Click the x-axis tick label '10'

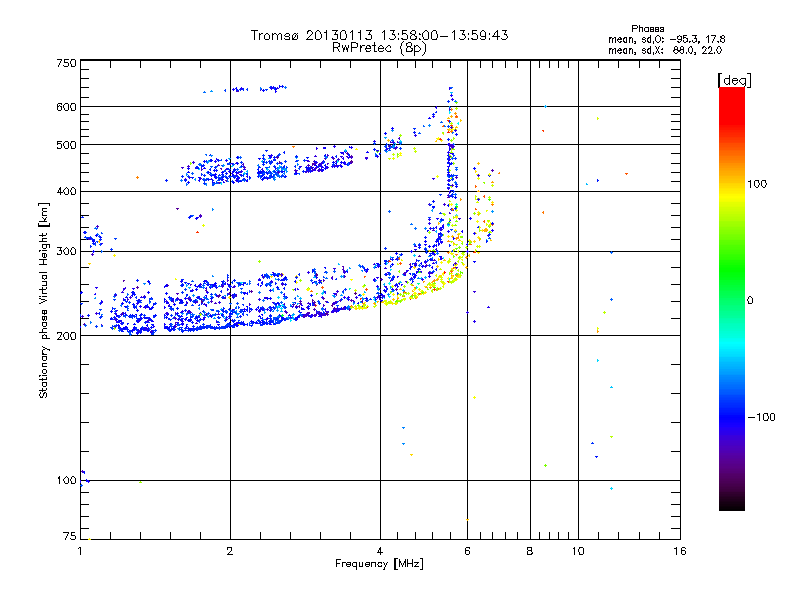click(x=578, y=551)
